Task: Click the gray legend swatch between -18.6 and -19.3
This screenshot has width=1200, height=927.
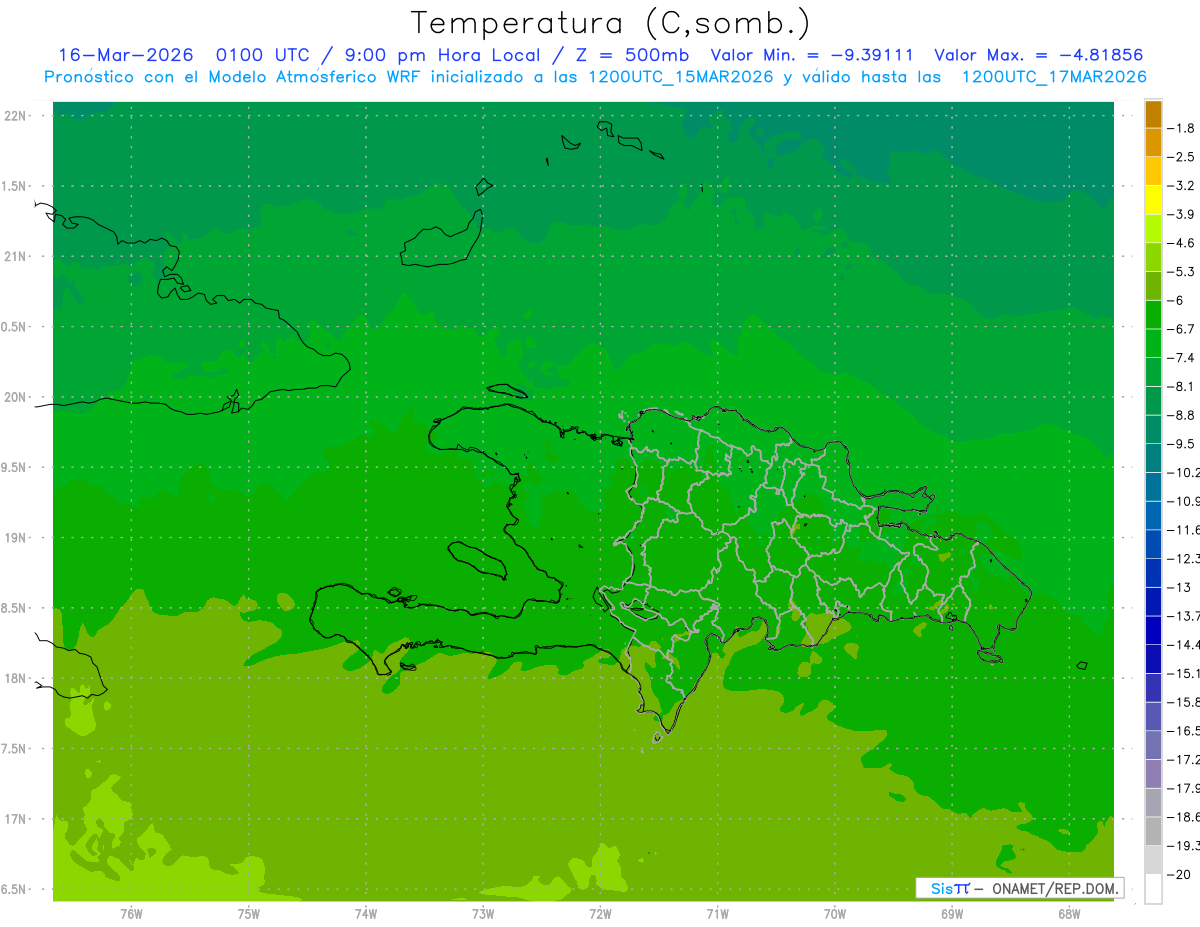Action: click(1153, 831)
